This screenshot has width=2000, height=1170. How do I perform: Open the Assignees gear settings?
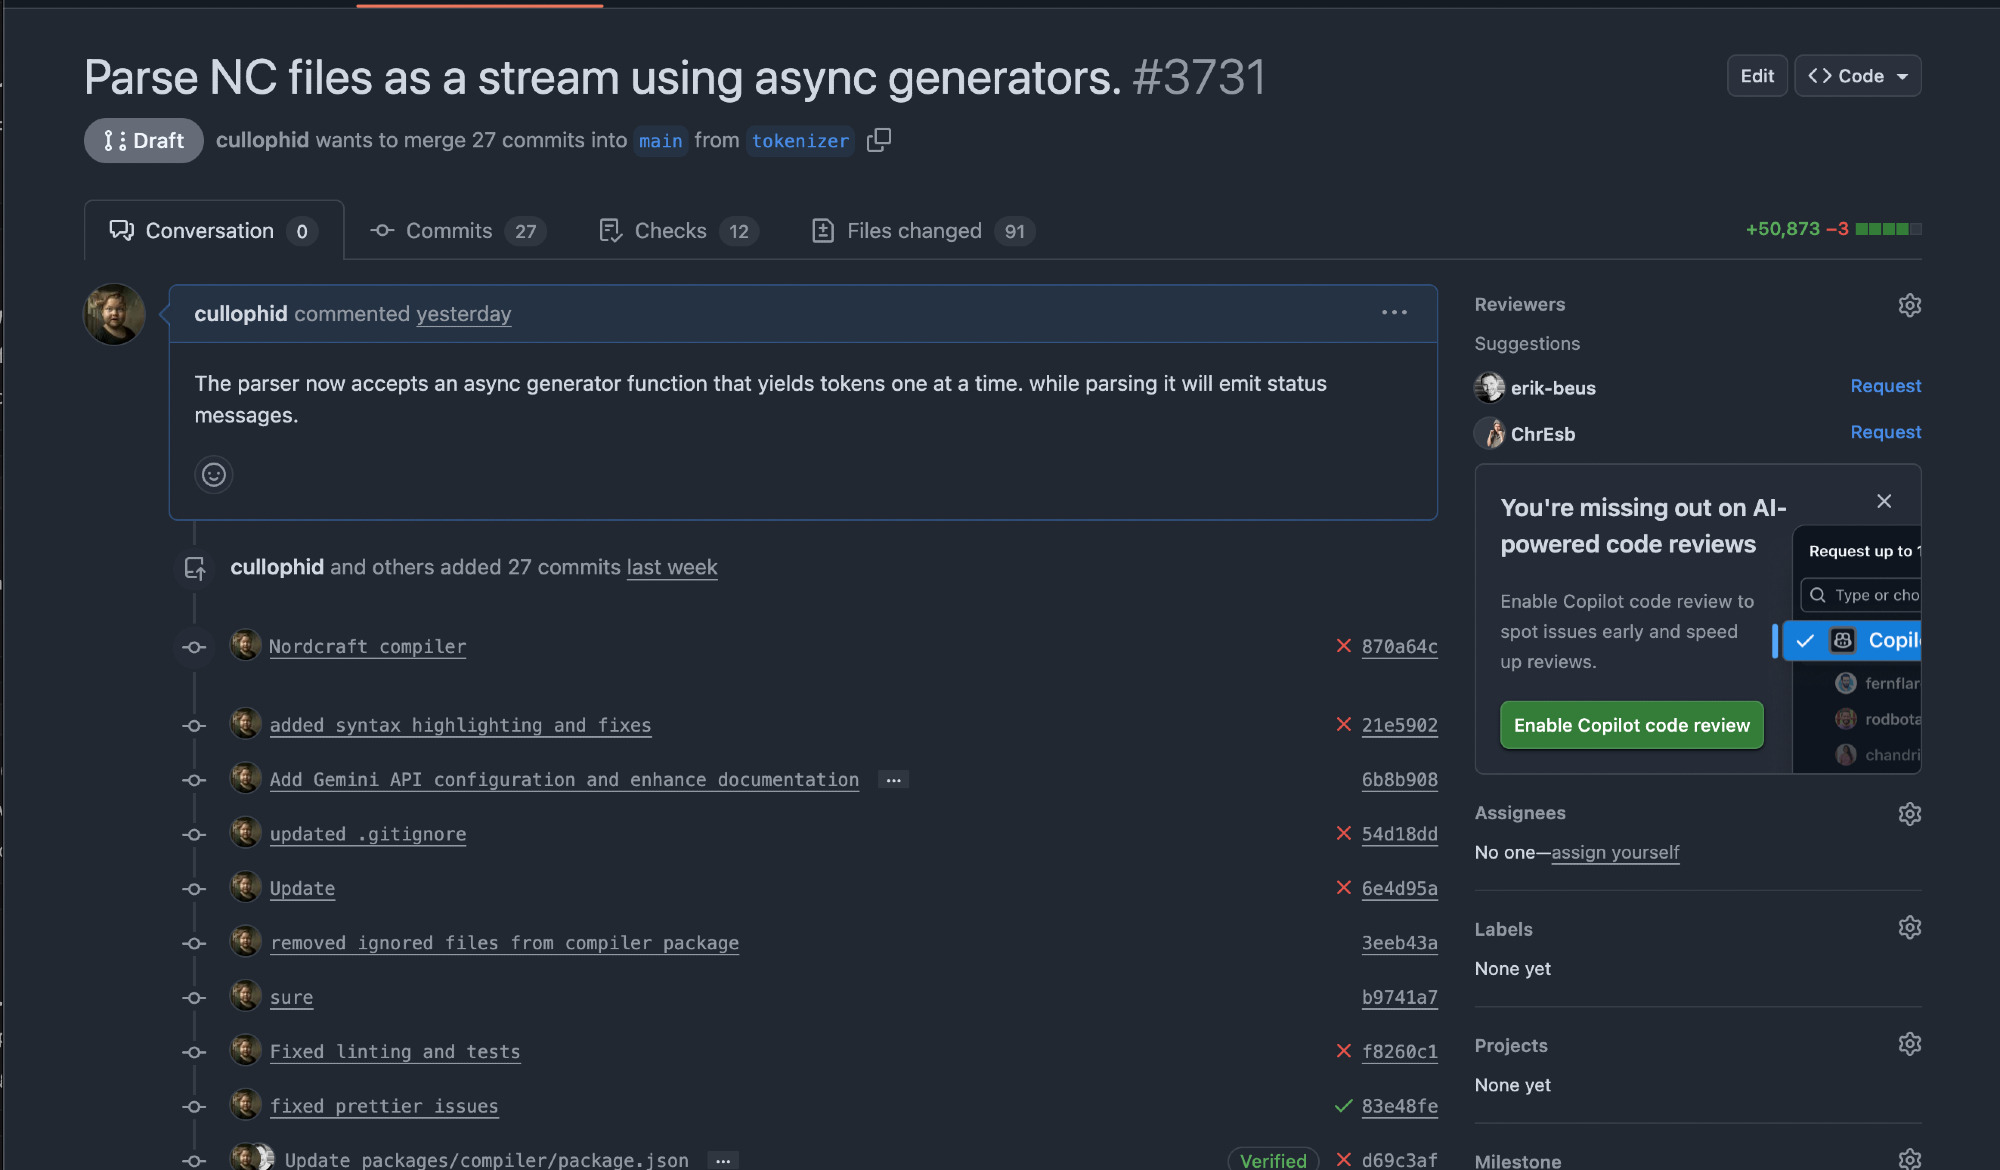1909,814
